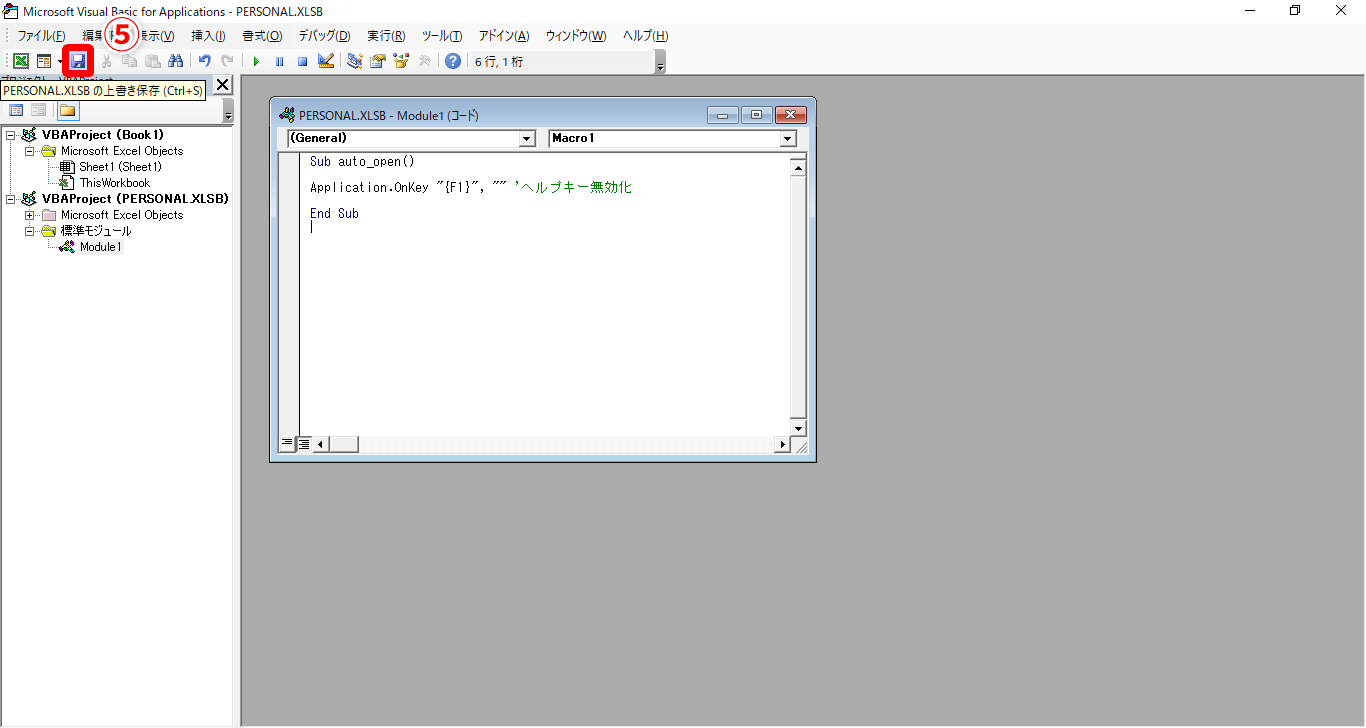Click code window scroll left arrow

coord(320,444)
